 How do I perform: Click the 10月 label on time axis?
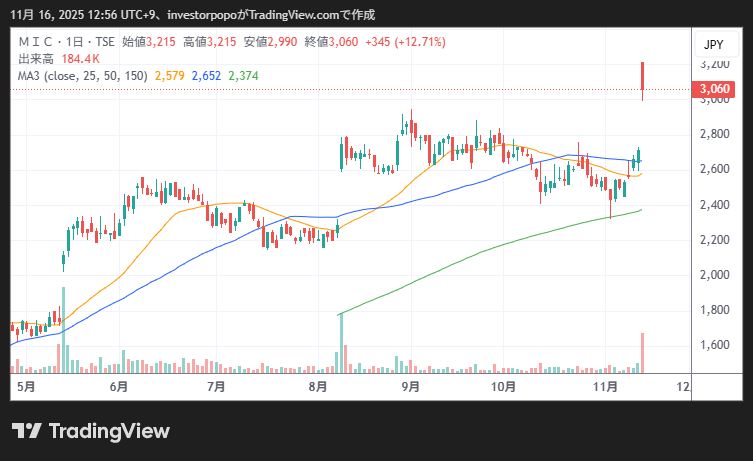tap(503, 386)
